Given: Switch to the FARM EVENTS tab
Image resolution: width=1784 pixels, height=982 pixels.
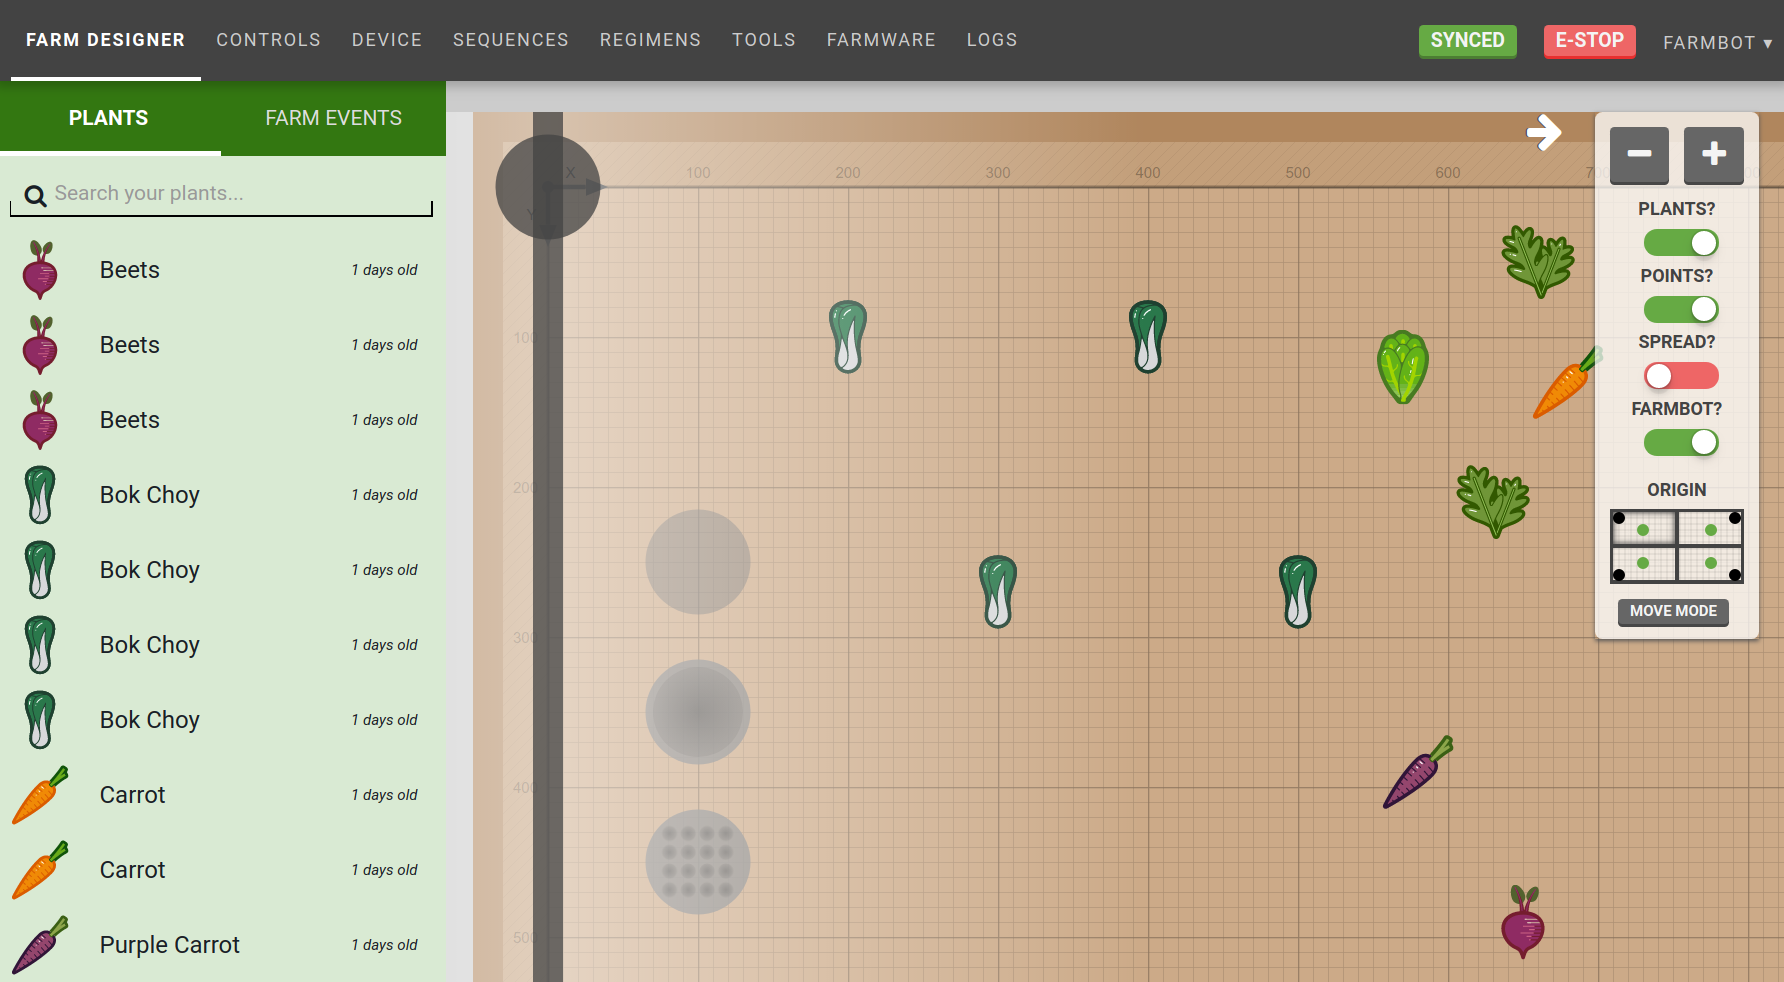Looking at the screenshot, I should click(x=333, y=118).
